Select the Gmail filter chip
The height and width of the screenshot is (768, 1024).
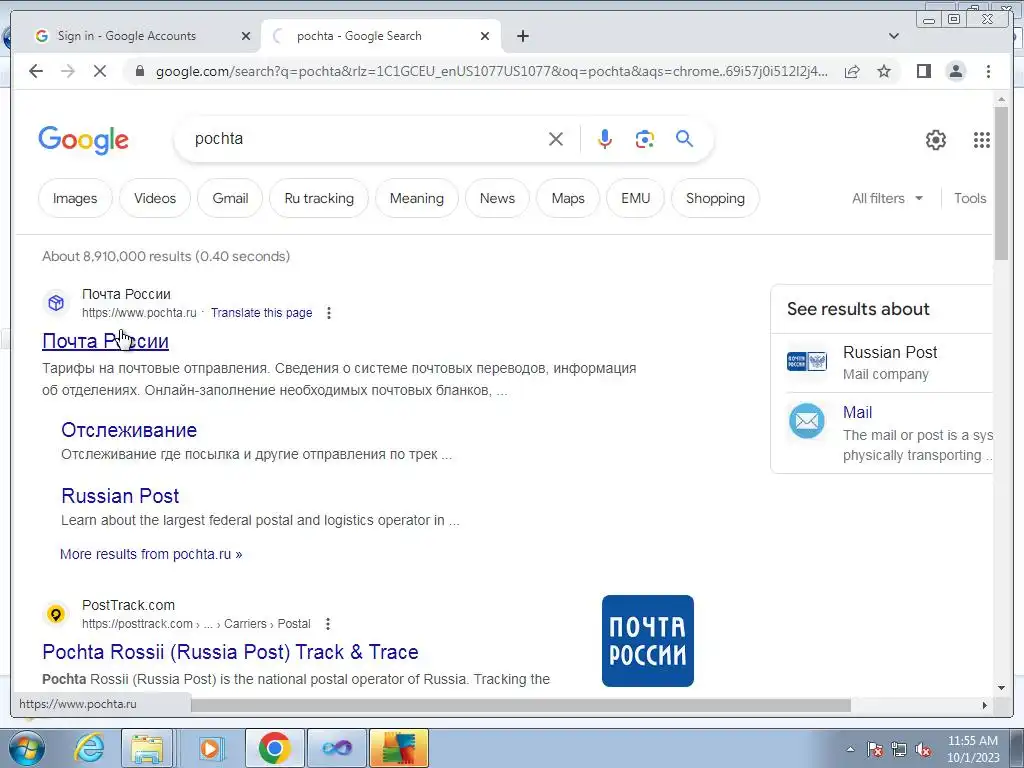click(x=230, y=198)
